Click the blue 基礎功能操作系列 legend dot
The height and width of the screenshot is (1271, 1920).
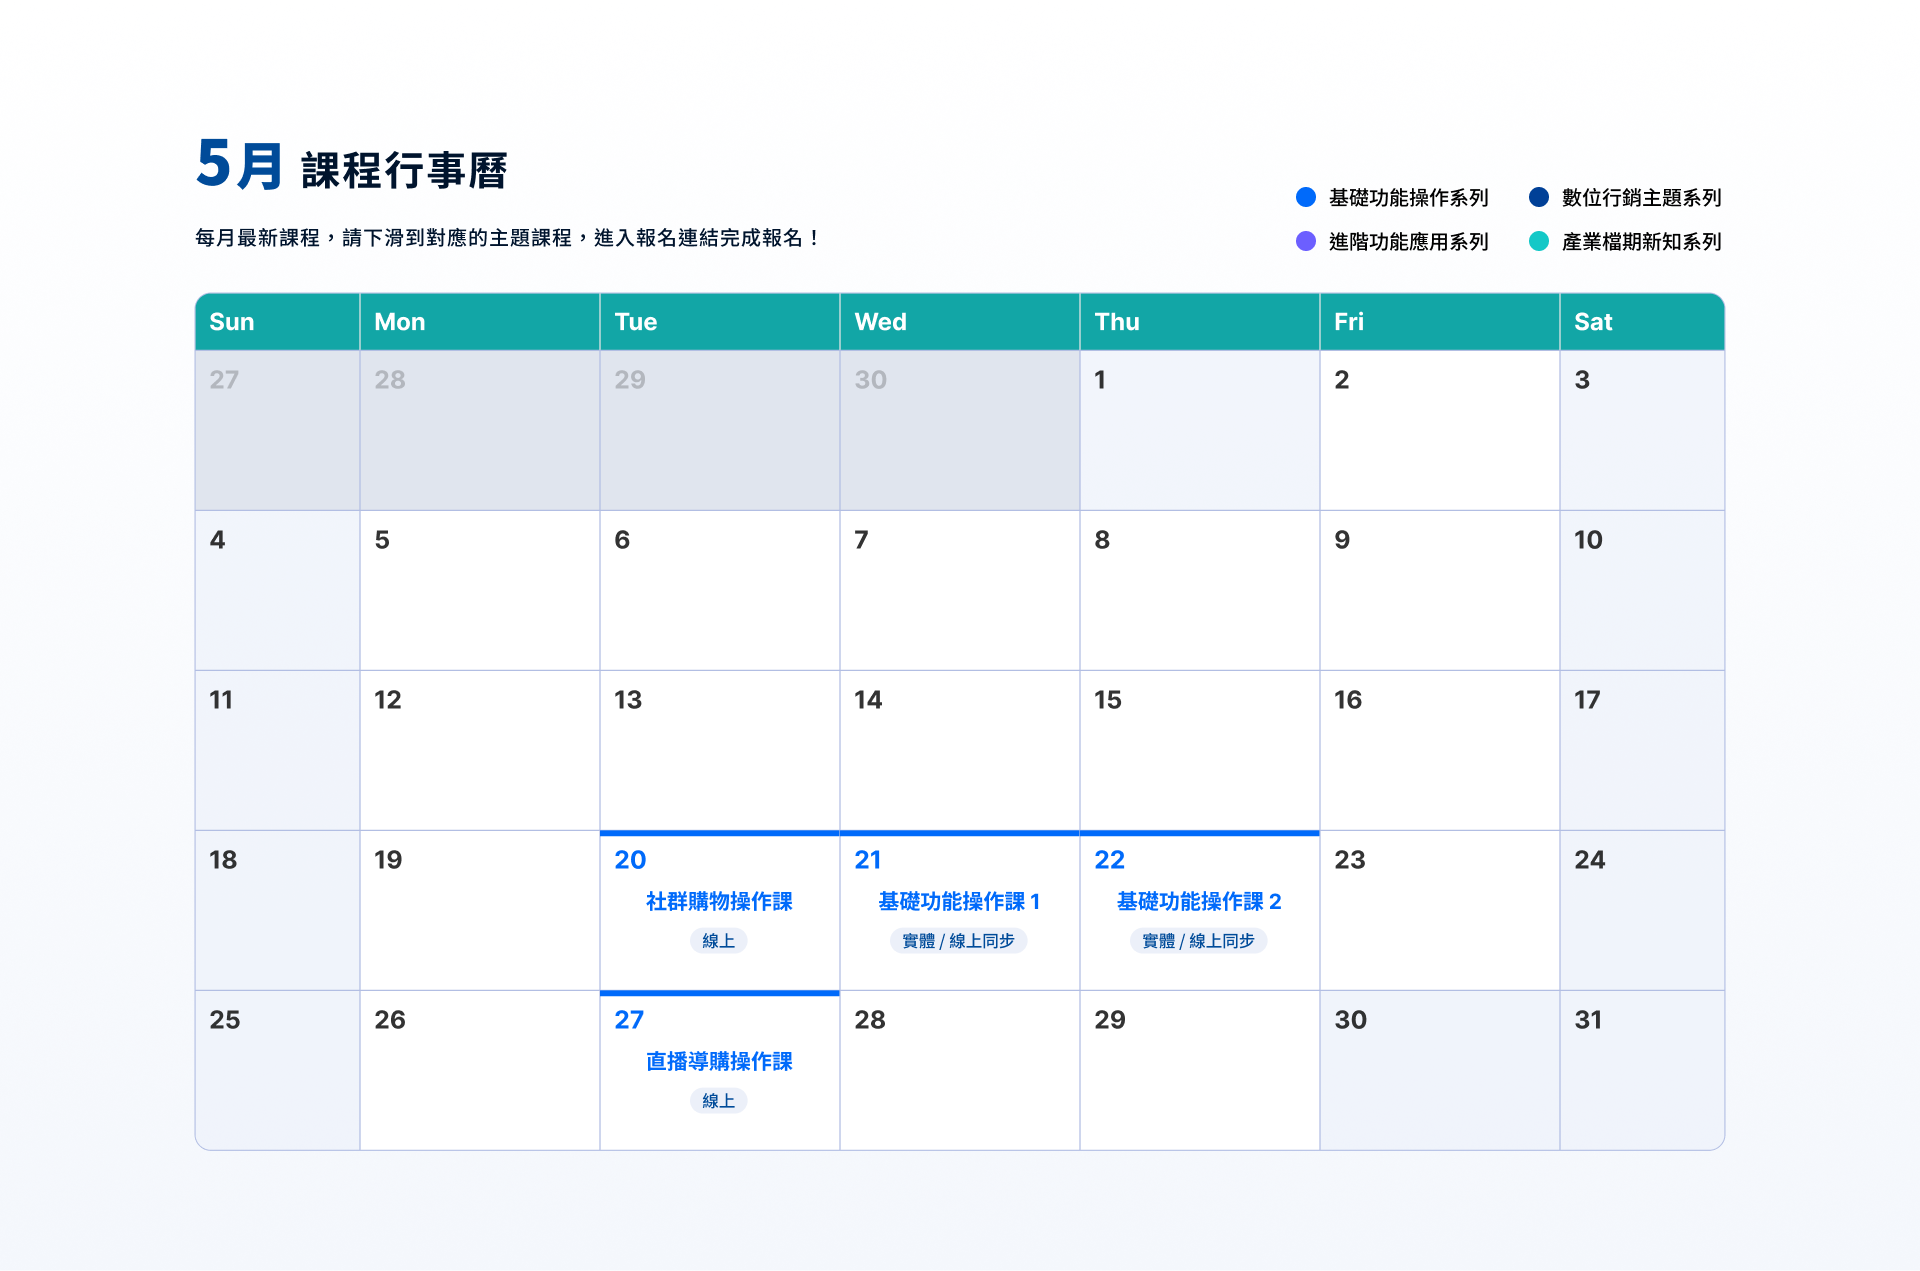(x=1305, y=197)
